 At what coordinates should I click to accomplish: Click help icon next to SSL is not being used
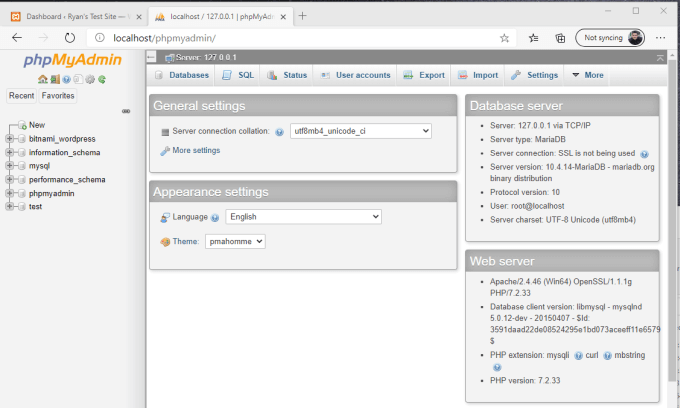pyautogui.click(x=644, y=154)
